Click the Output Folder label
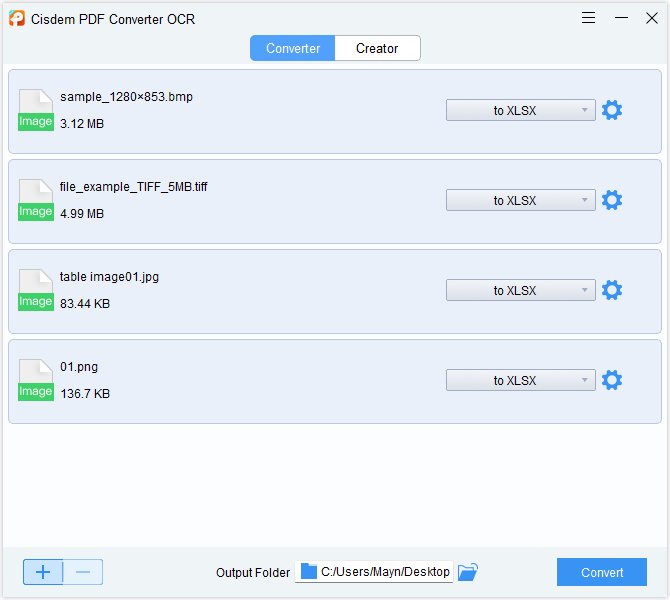 253,573
